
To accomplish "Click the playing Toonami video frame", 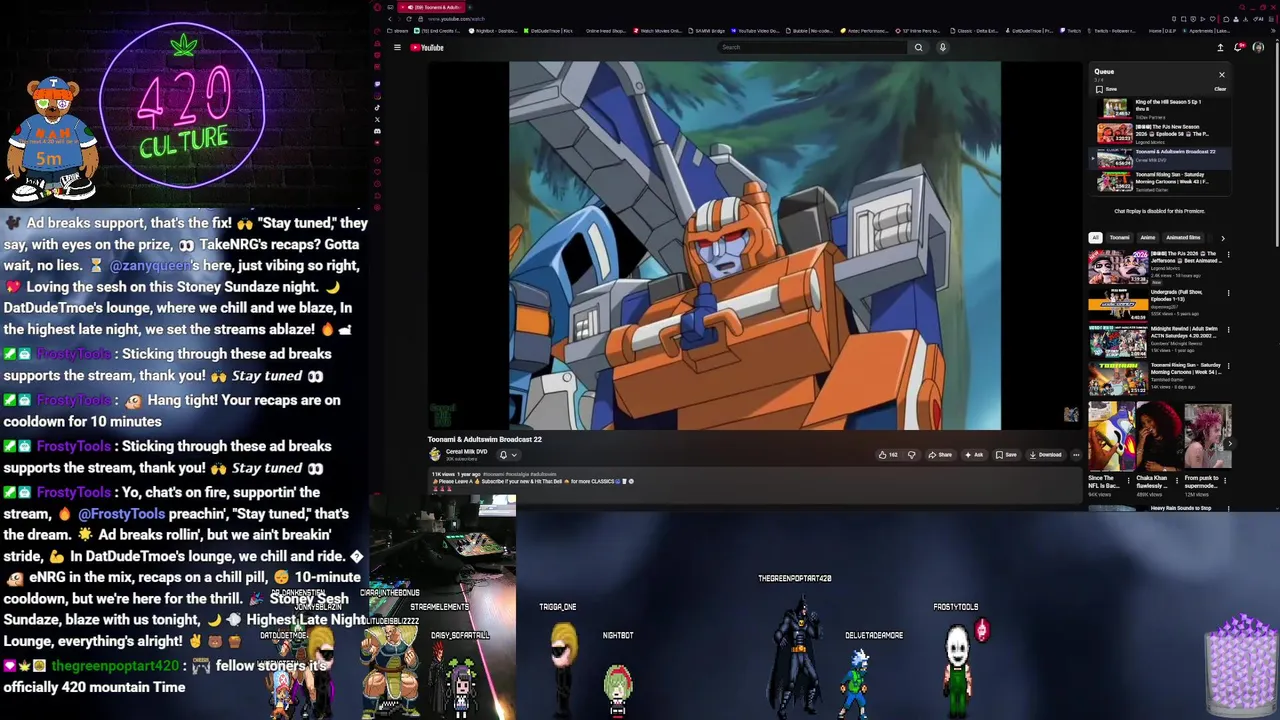I will [755, 245].
